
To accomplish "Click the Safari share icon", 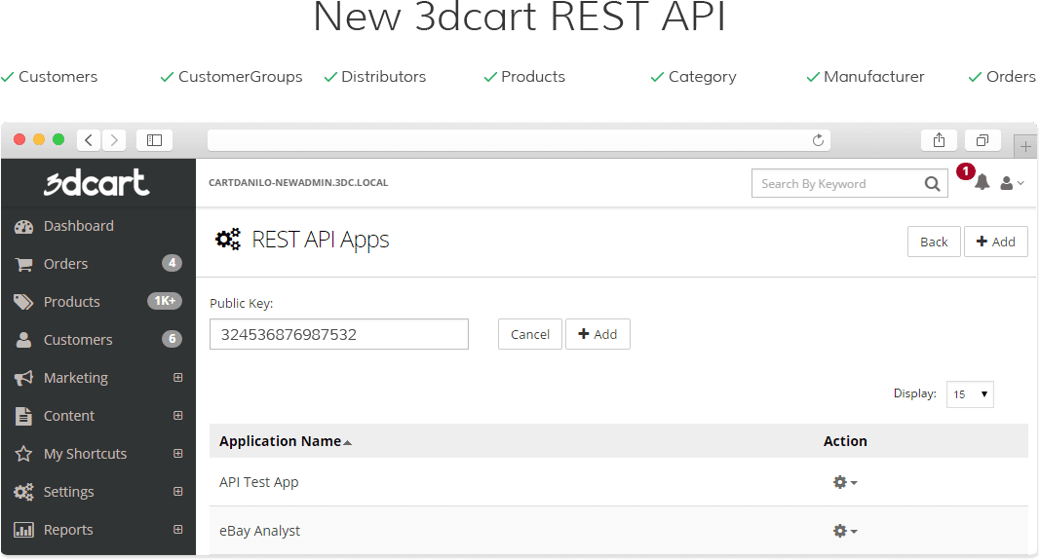I will pos(939,140).
